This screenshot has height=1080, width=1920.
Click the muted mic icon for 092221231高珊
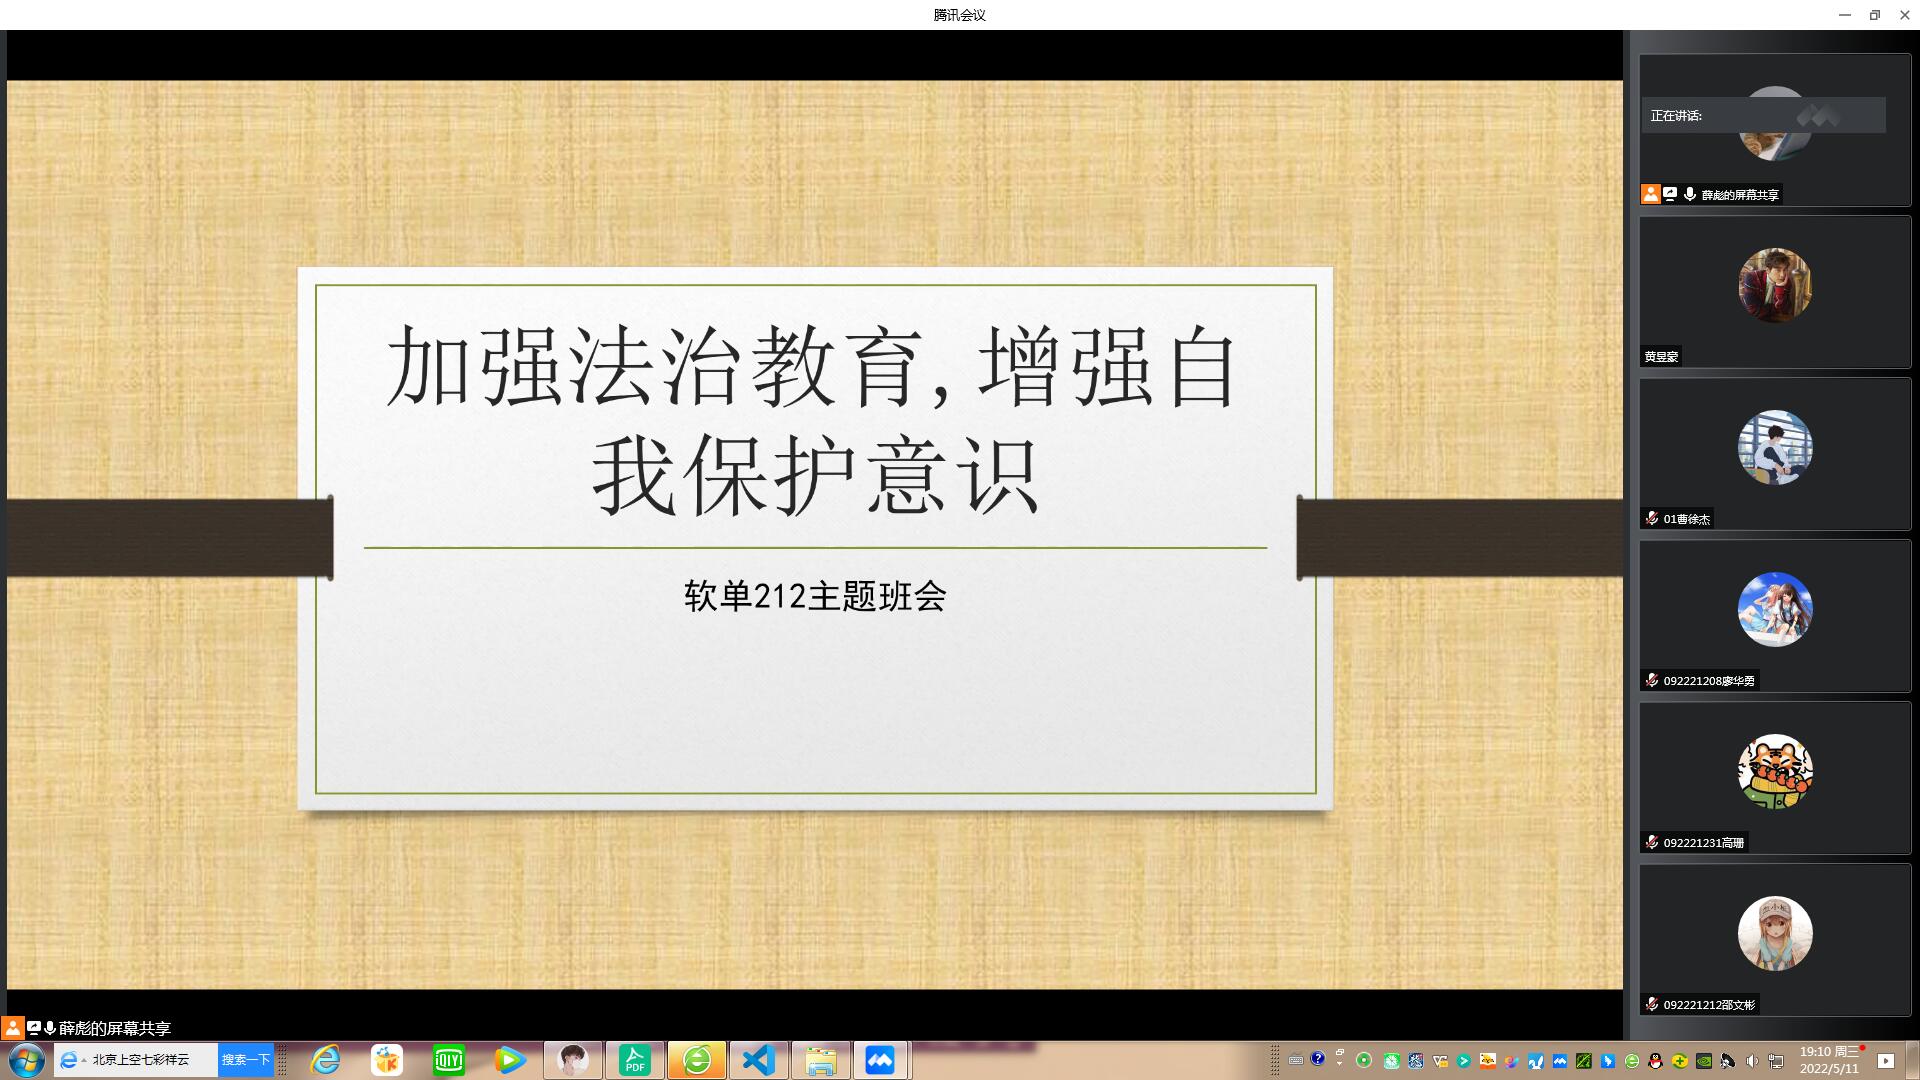pos(1652,842)
